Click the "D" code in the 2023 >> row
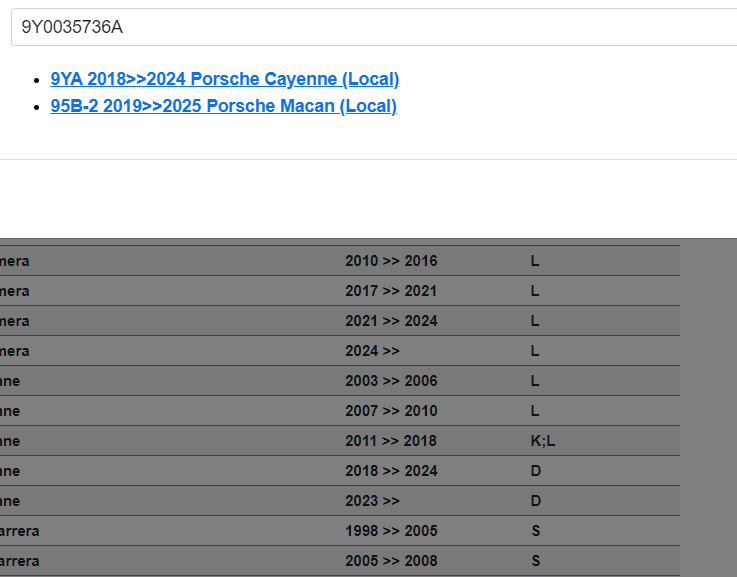737x577 pixels. pos(536,501)
